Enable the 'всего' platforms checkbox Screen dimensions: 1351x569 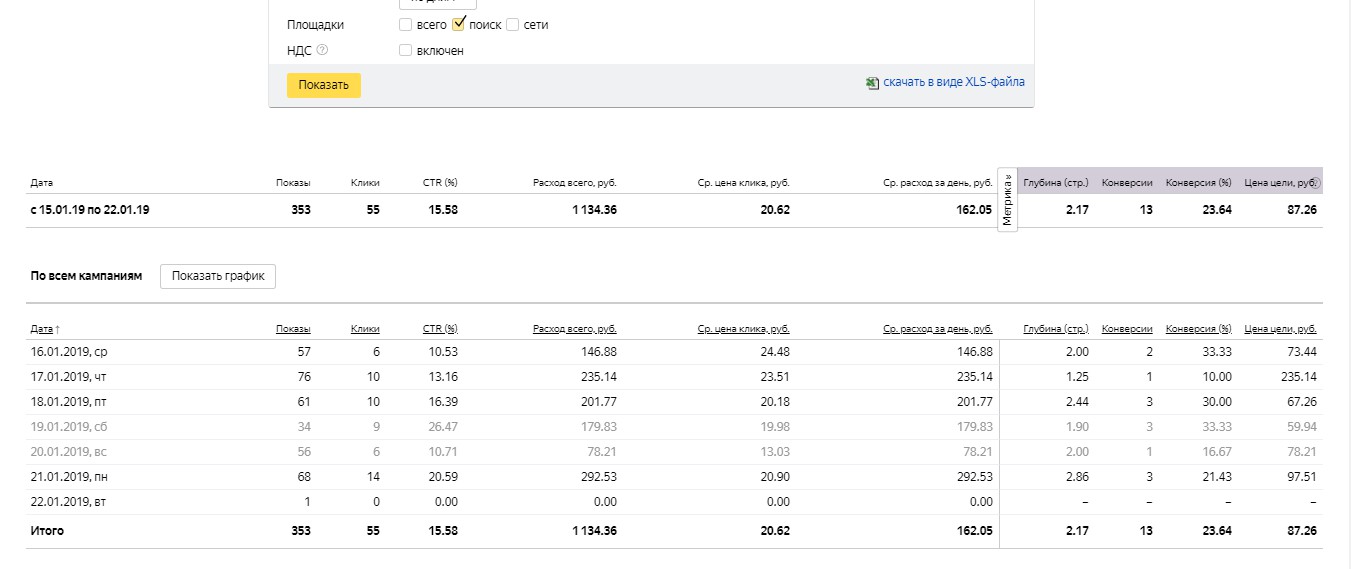click(405, 25)
